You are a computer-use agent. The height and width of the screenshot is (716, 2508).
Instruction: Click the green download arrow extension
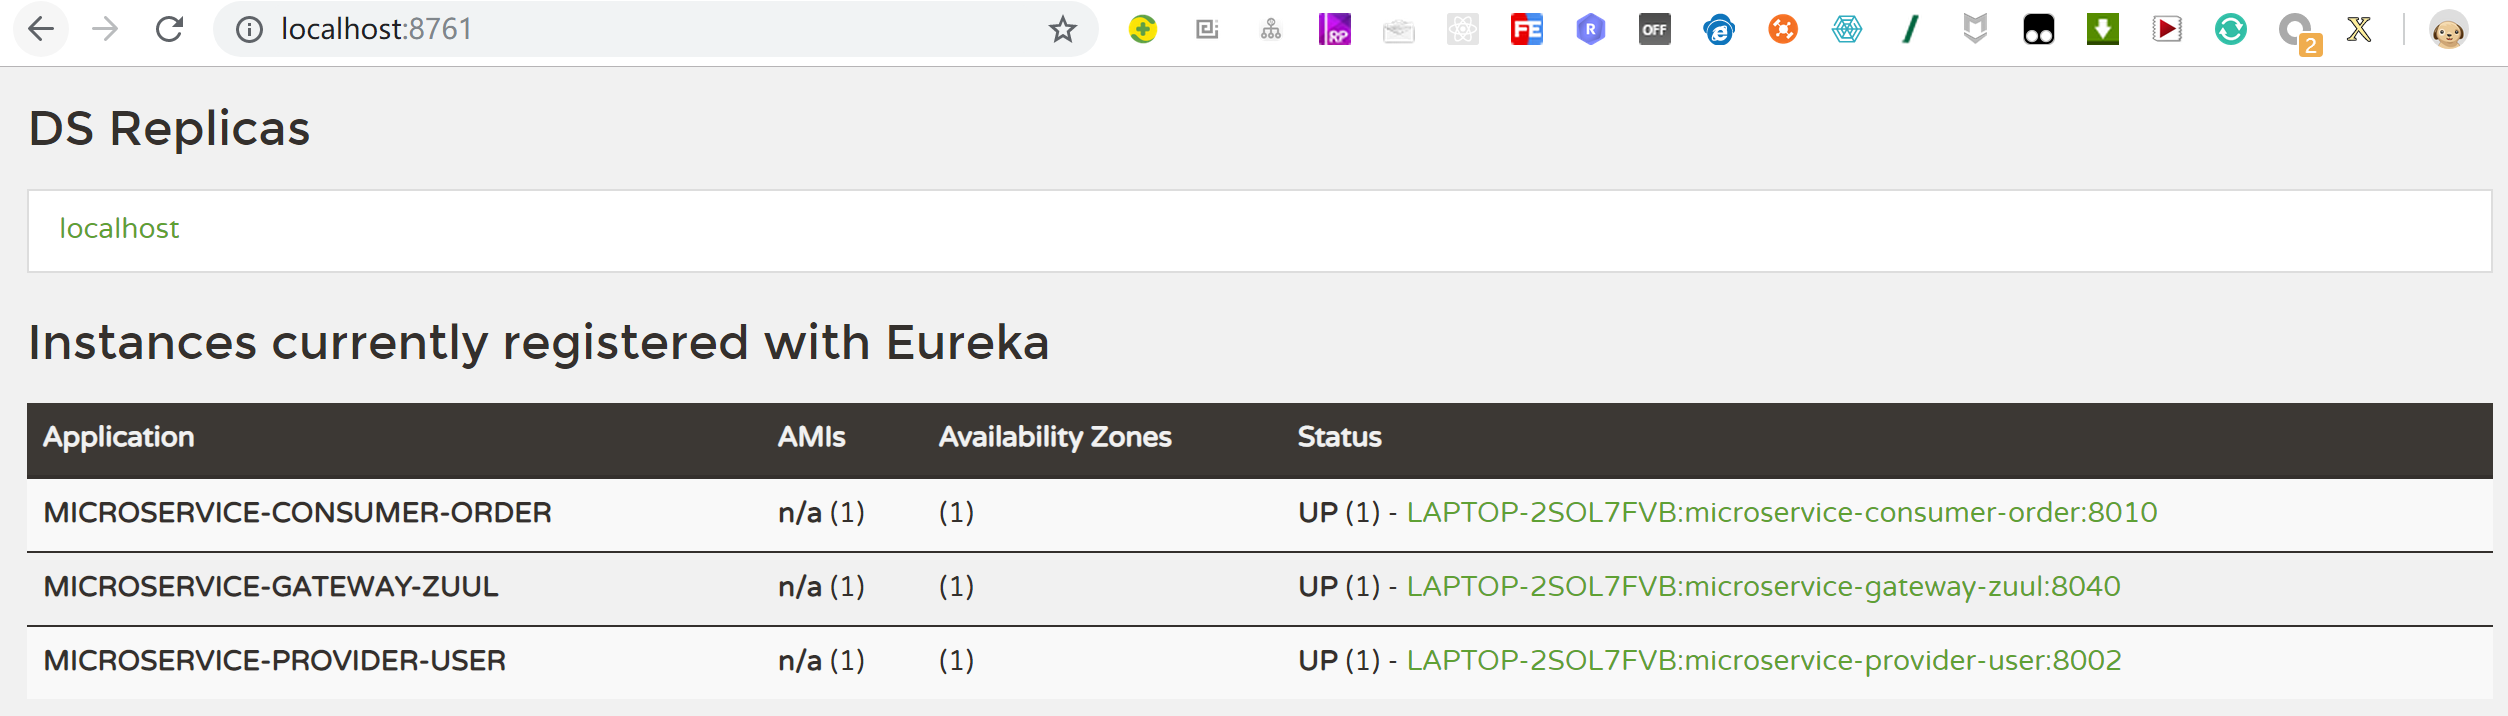coord(2103,29)
